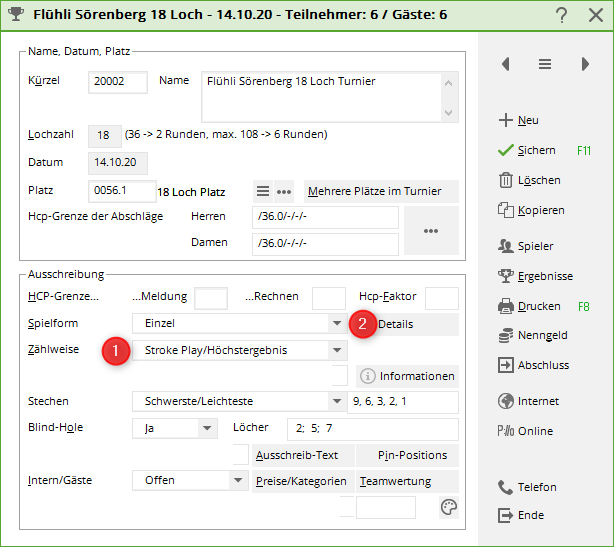Go to next tournament record arrow
Screen dimensions: 614x547
point(585,64)
